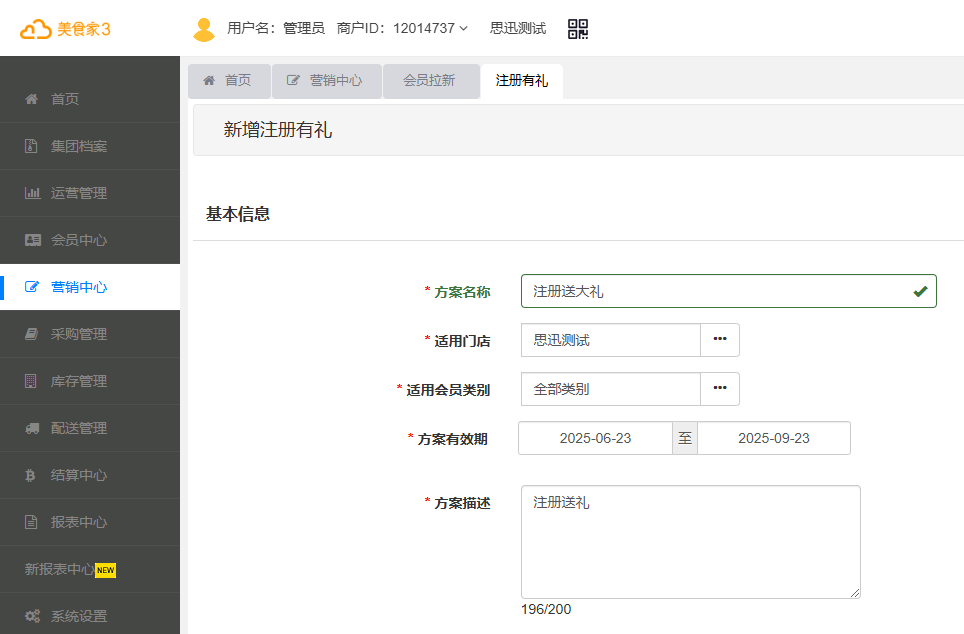Click the yellow NEW badge
The height and width of the screenshot is (634, 964).
[106, 570]
